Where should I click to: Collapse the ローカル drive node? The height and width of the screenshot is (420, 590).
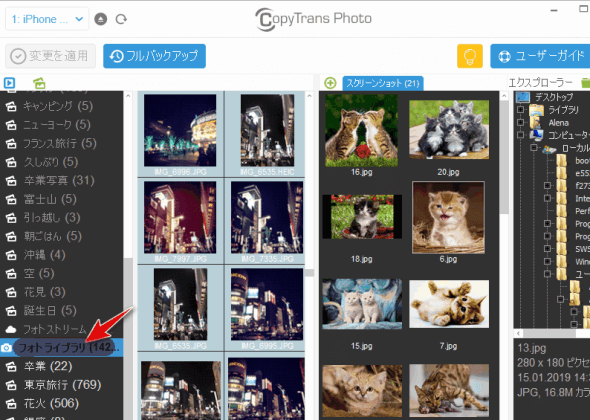534,148
